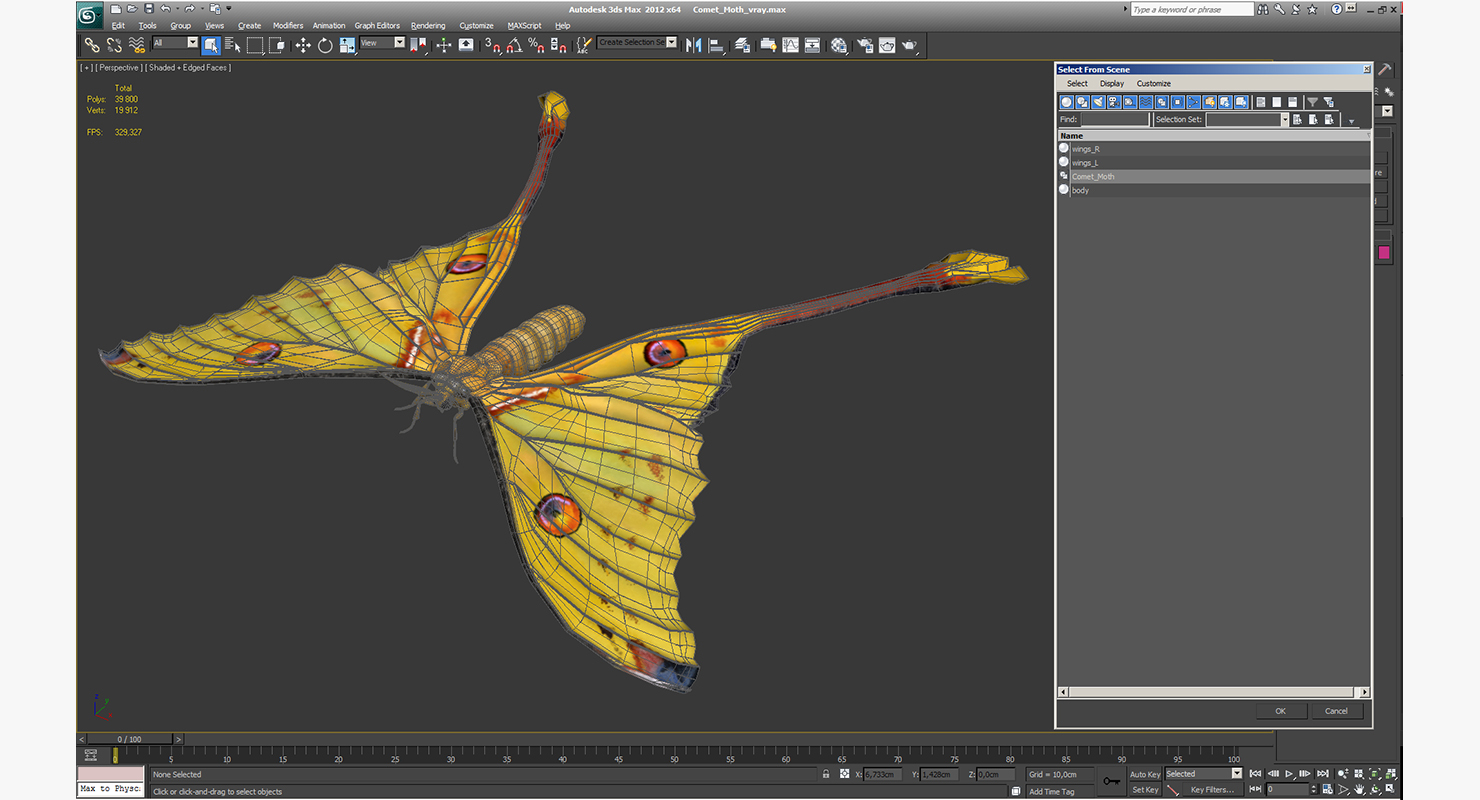The height and width of the screenshot is (800, 1480).
Task: Click the Mirror tool icon
Action: pyautogui.click(x=694, y=45)
